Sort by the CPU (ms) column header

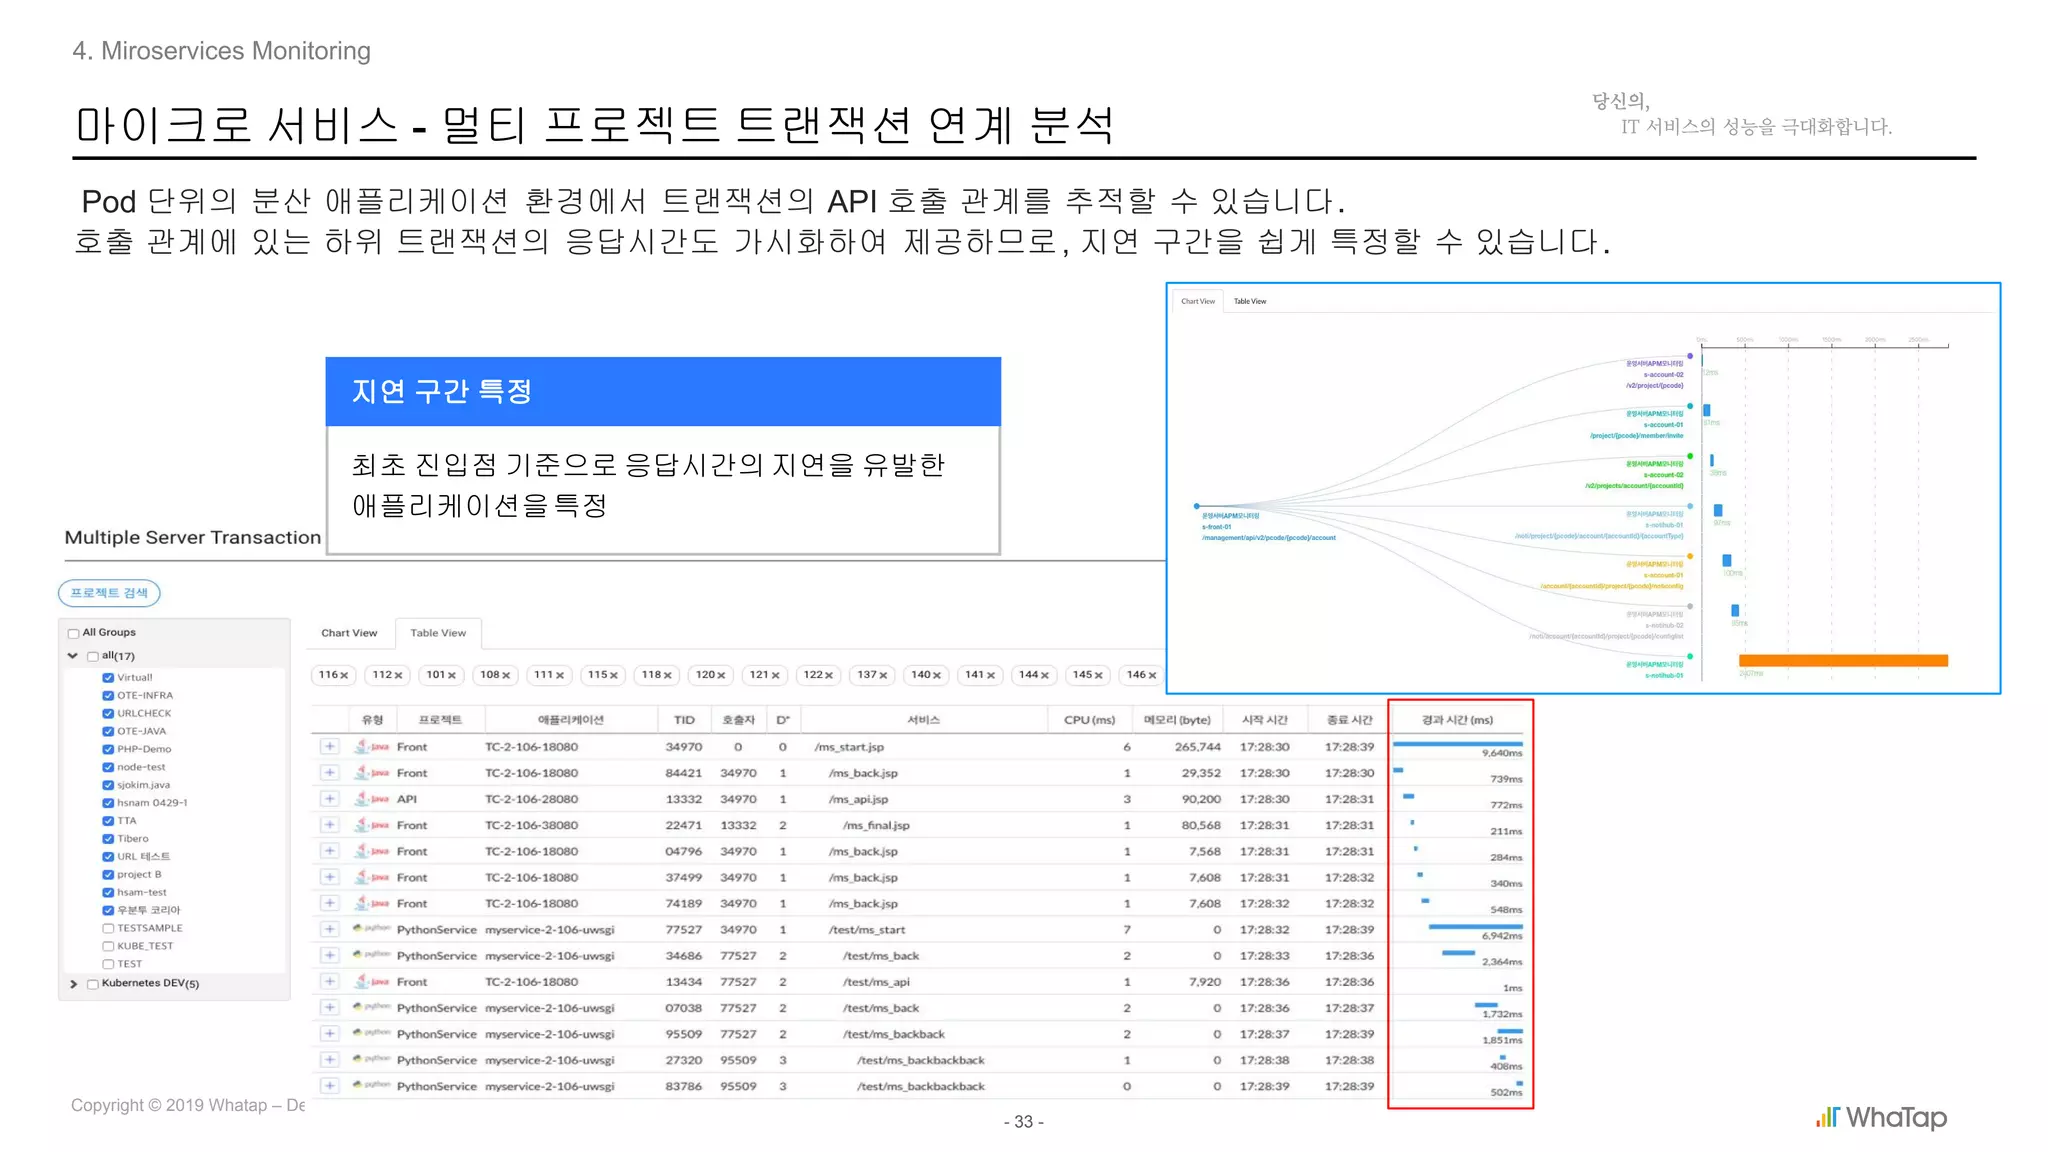coord(1089,720)
